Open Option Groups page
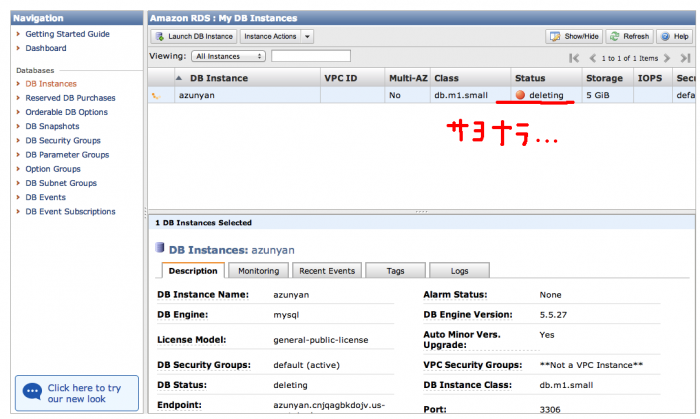This screenshot has height=419, width=700. pos(53,169)
